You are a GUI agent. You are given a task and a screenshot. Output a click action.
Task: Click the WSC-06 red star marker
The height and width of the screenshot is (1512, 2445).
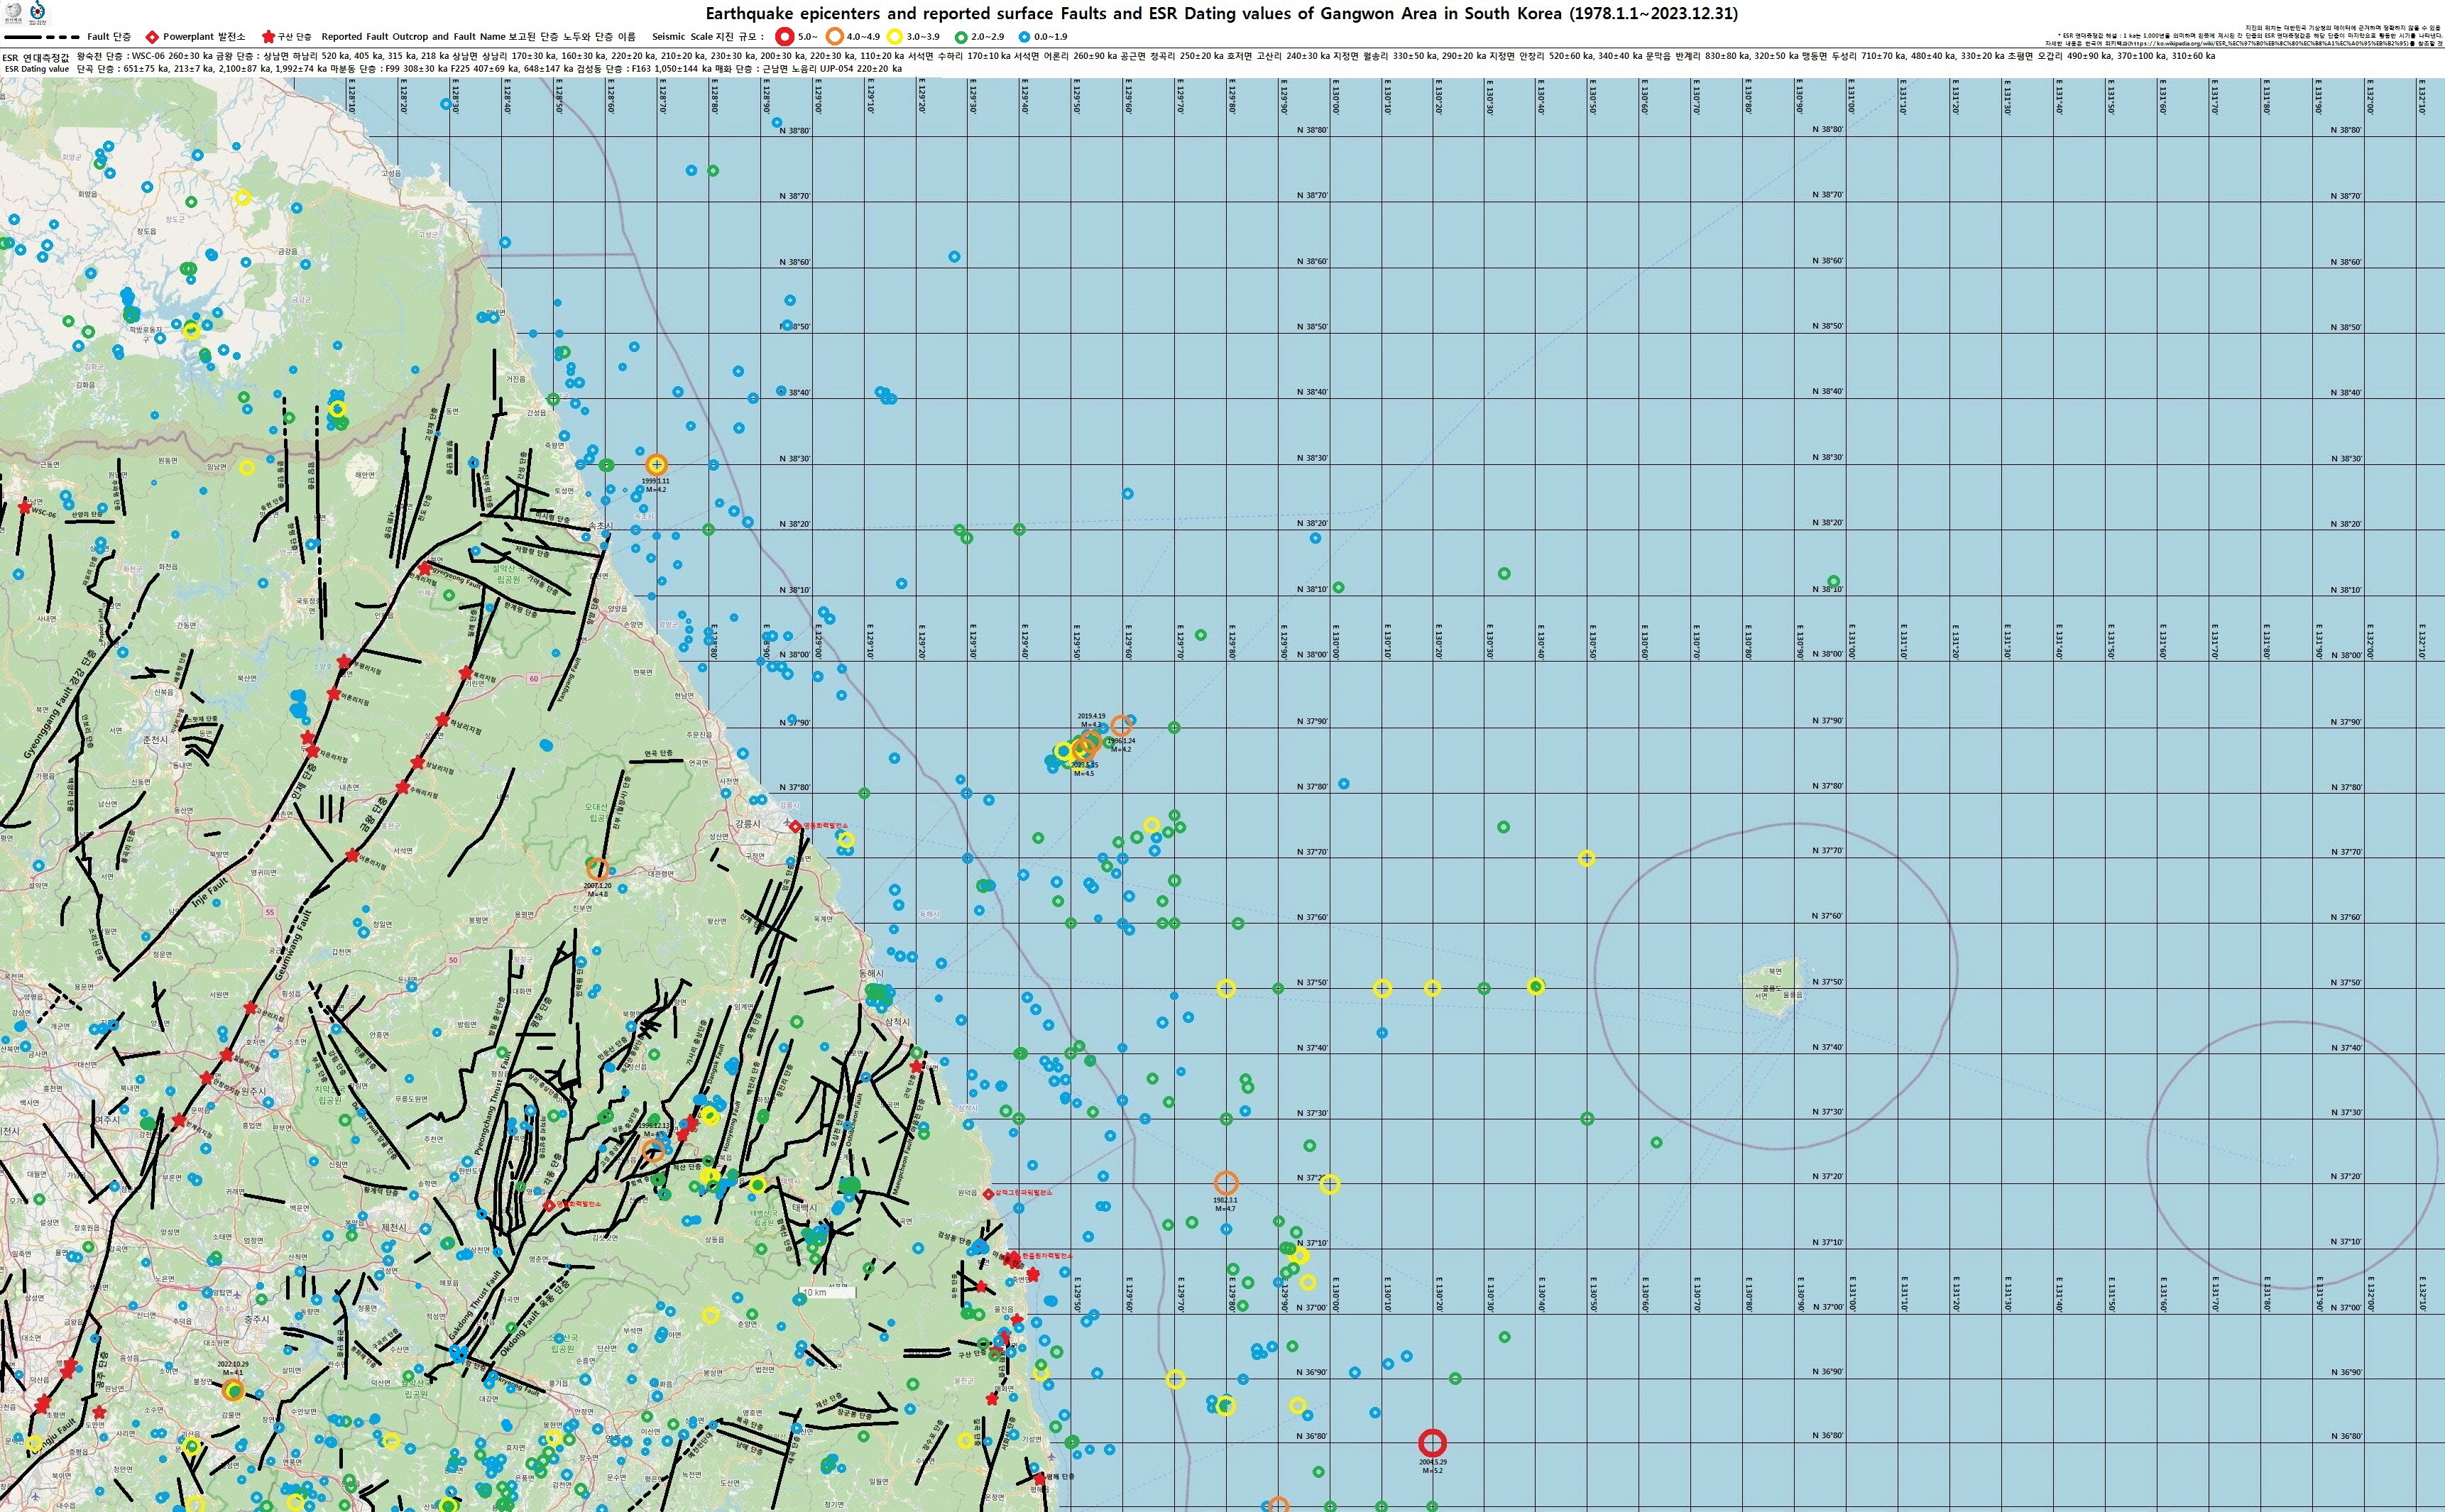pos(25,507)
